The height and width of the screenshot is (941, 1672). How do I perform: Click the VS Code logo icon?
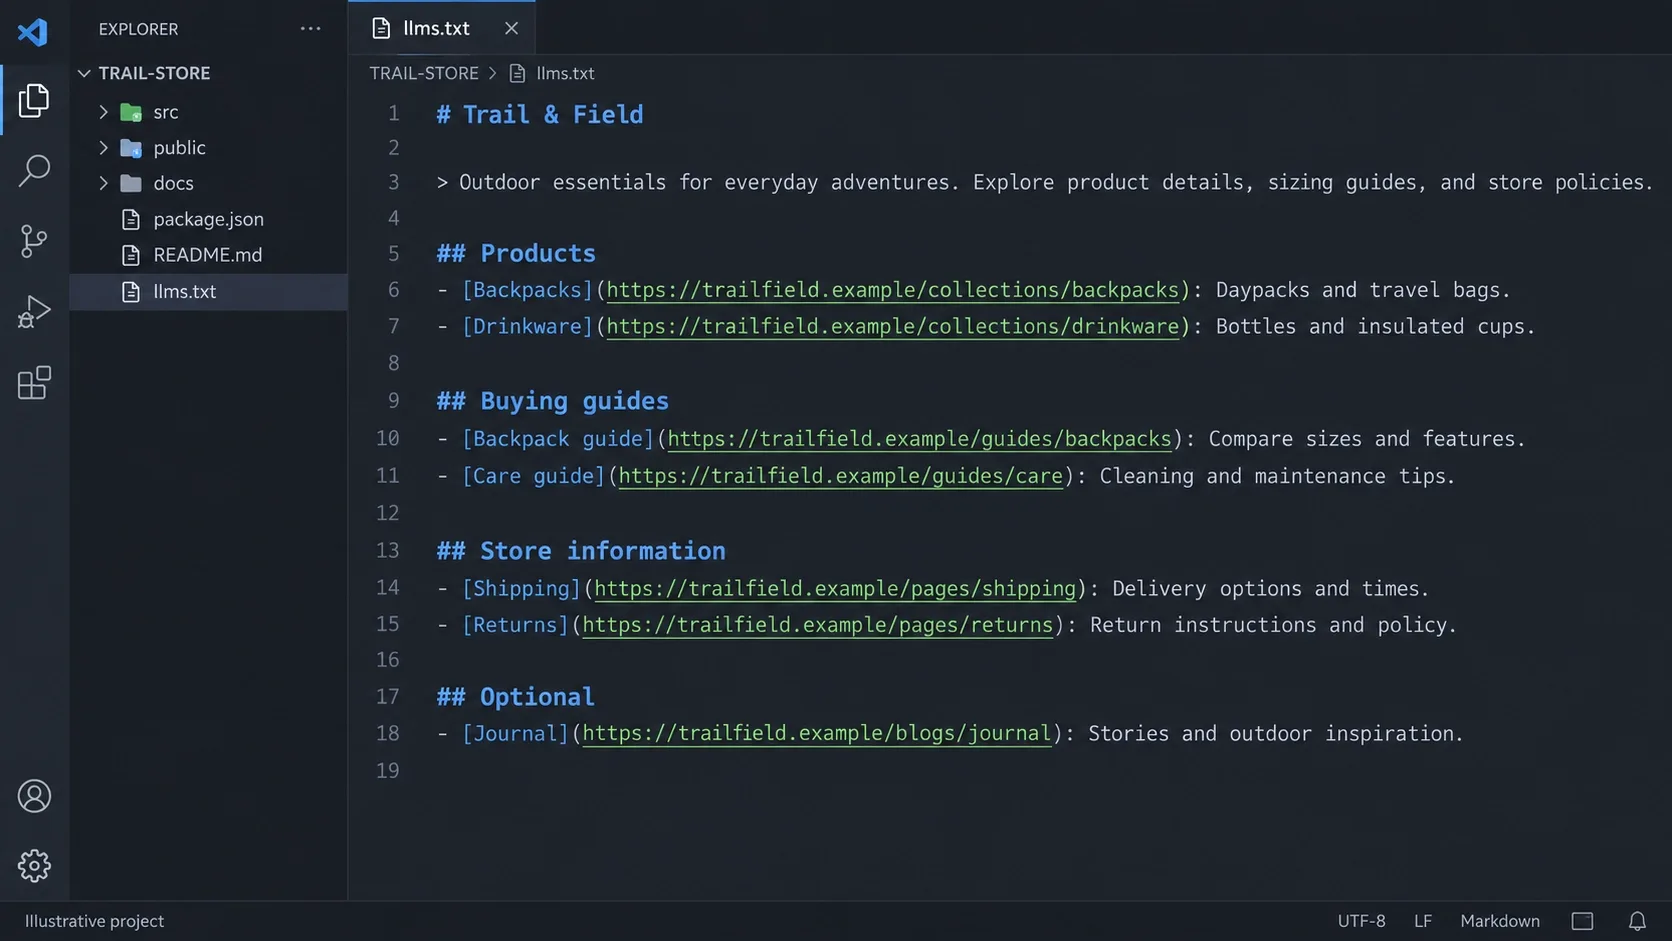pyautogui.click(x=33, y=31)
